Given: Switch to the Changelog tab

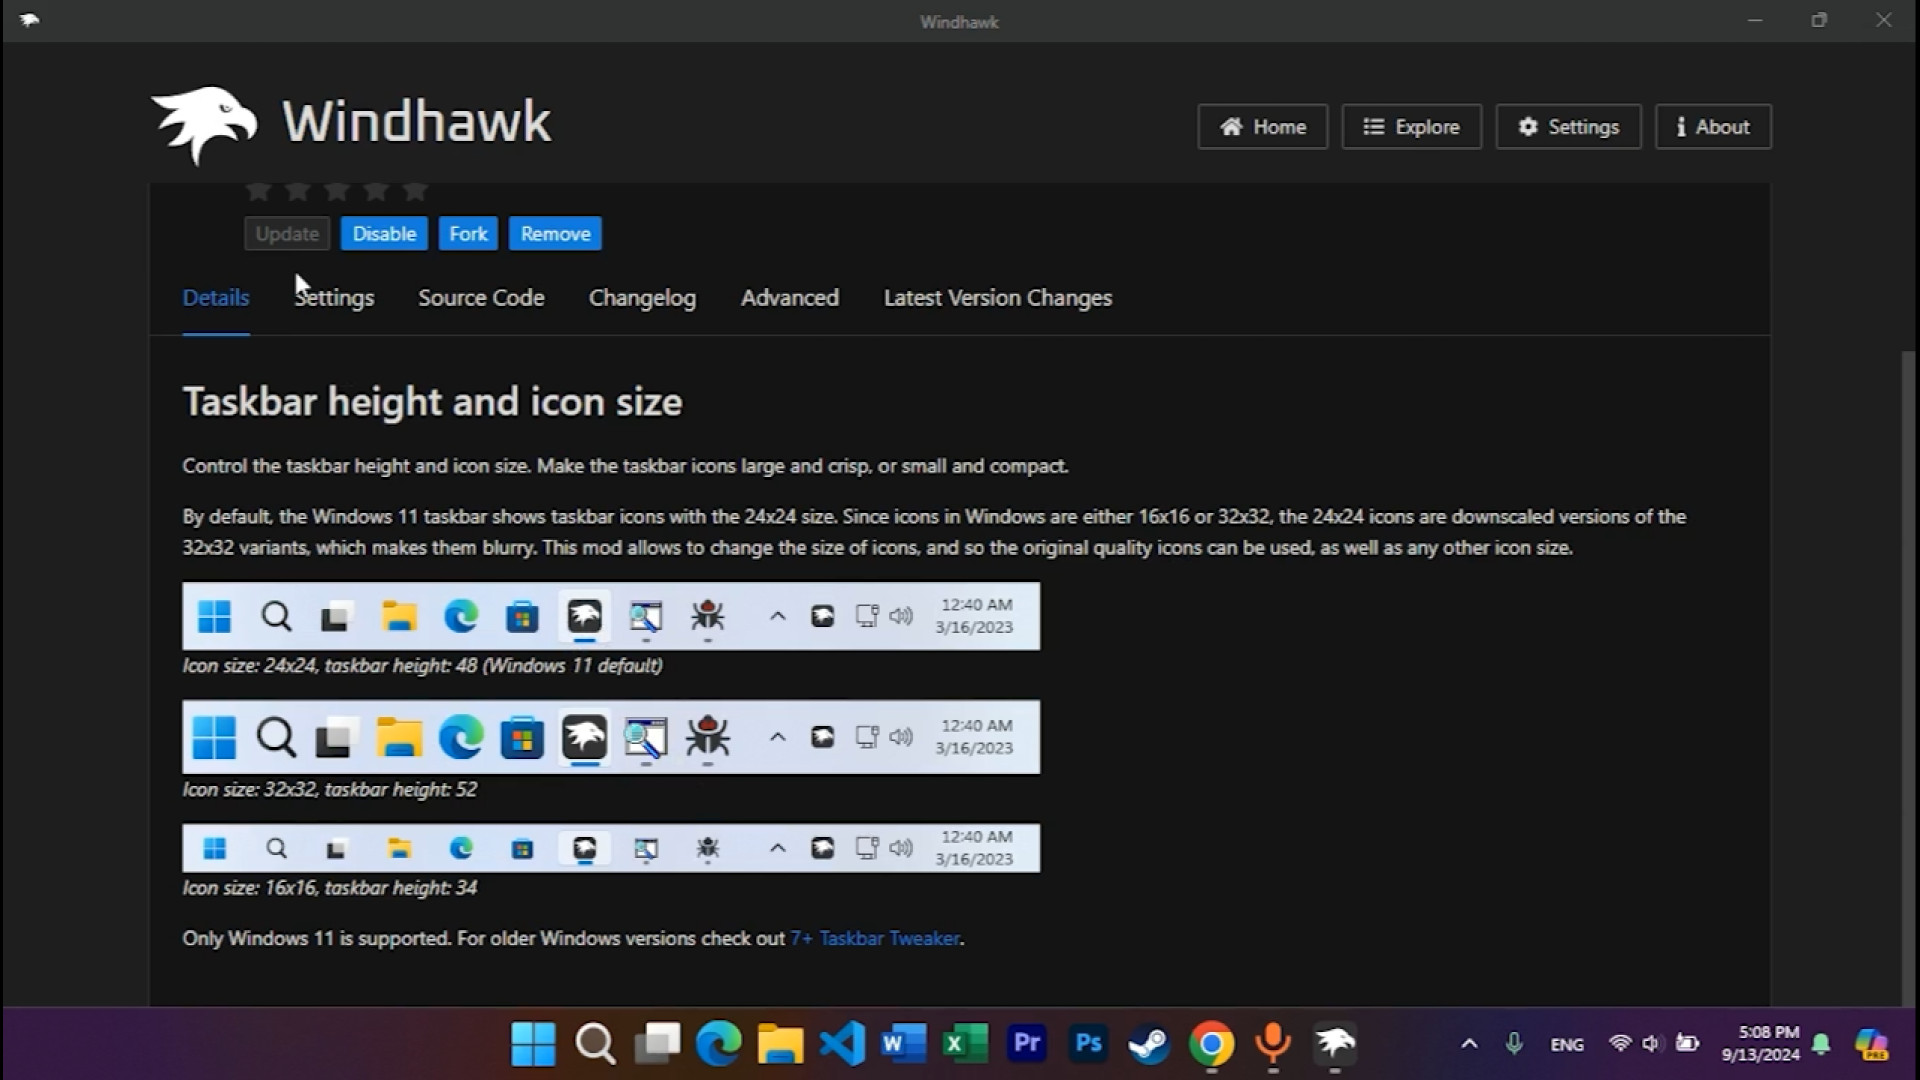Looking at the screenshot, I should [642, 298].
